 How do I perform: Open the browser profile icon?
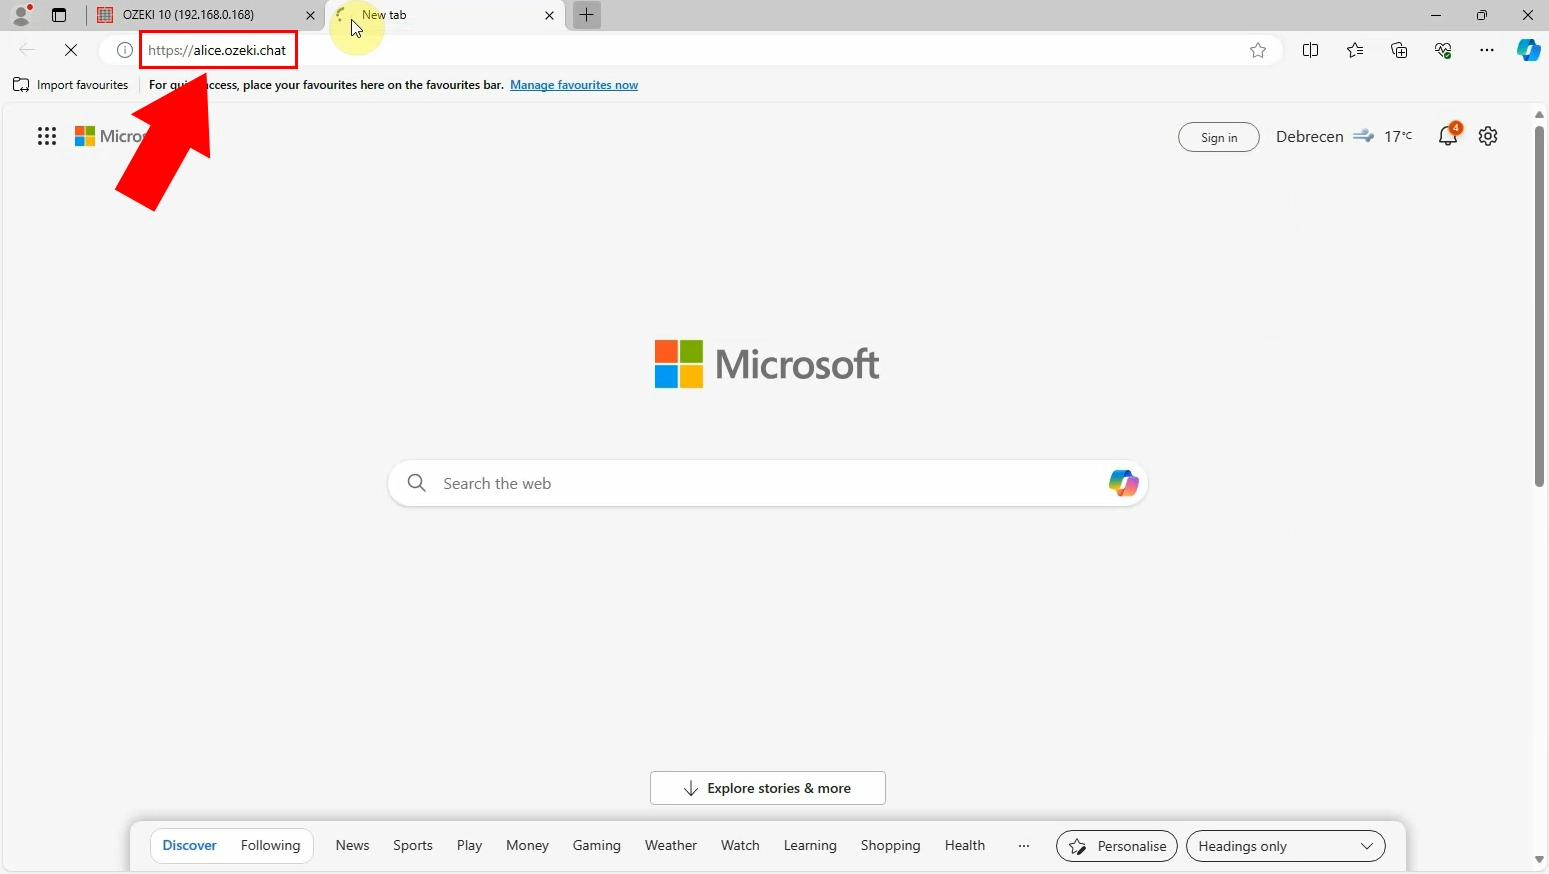(x=21, y=15)
